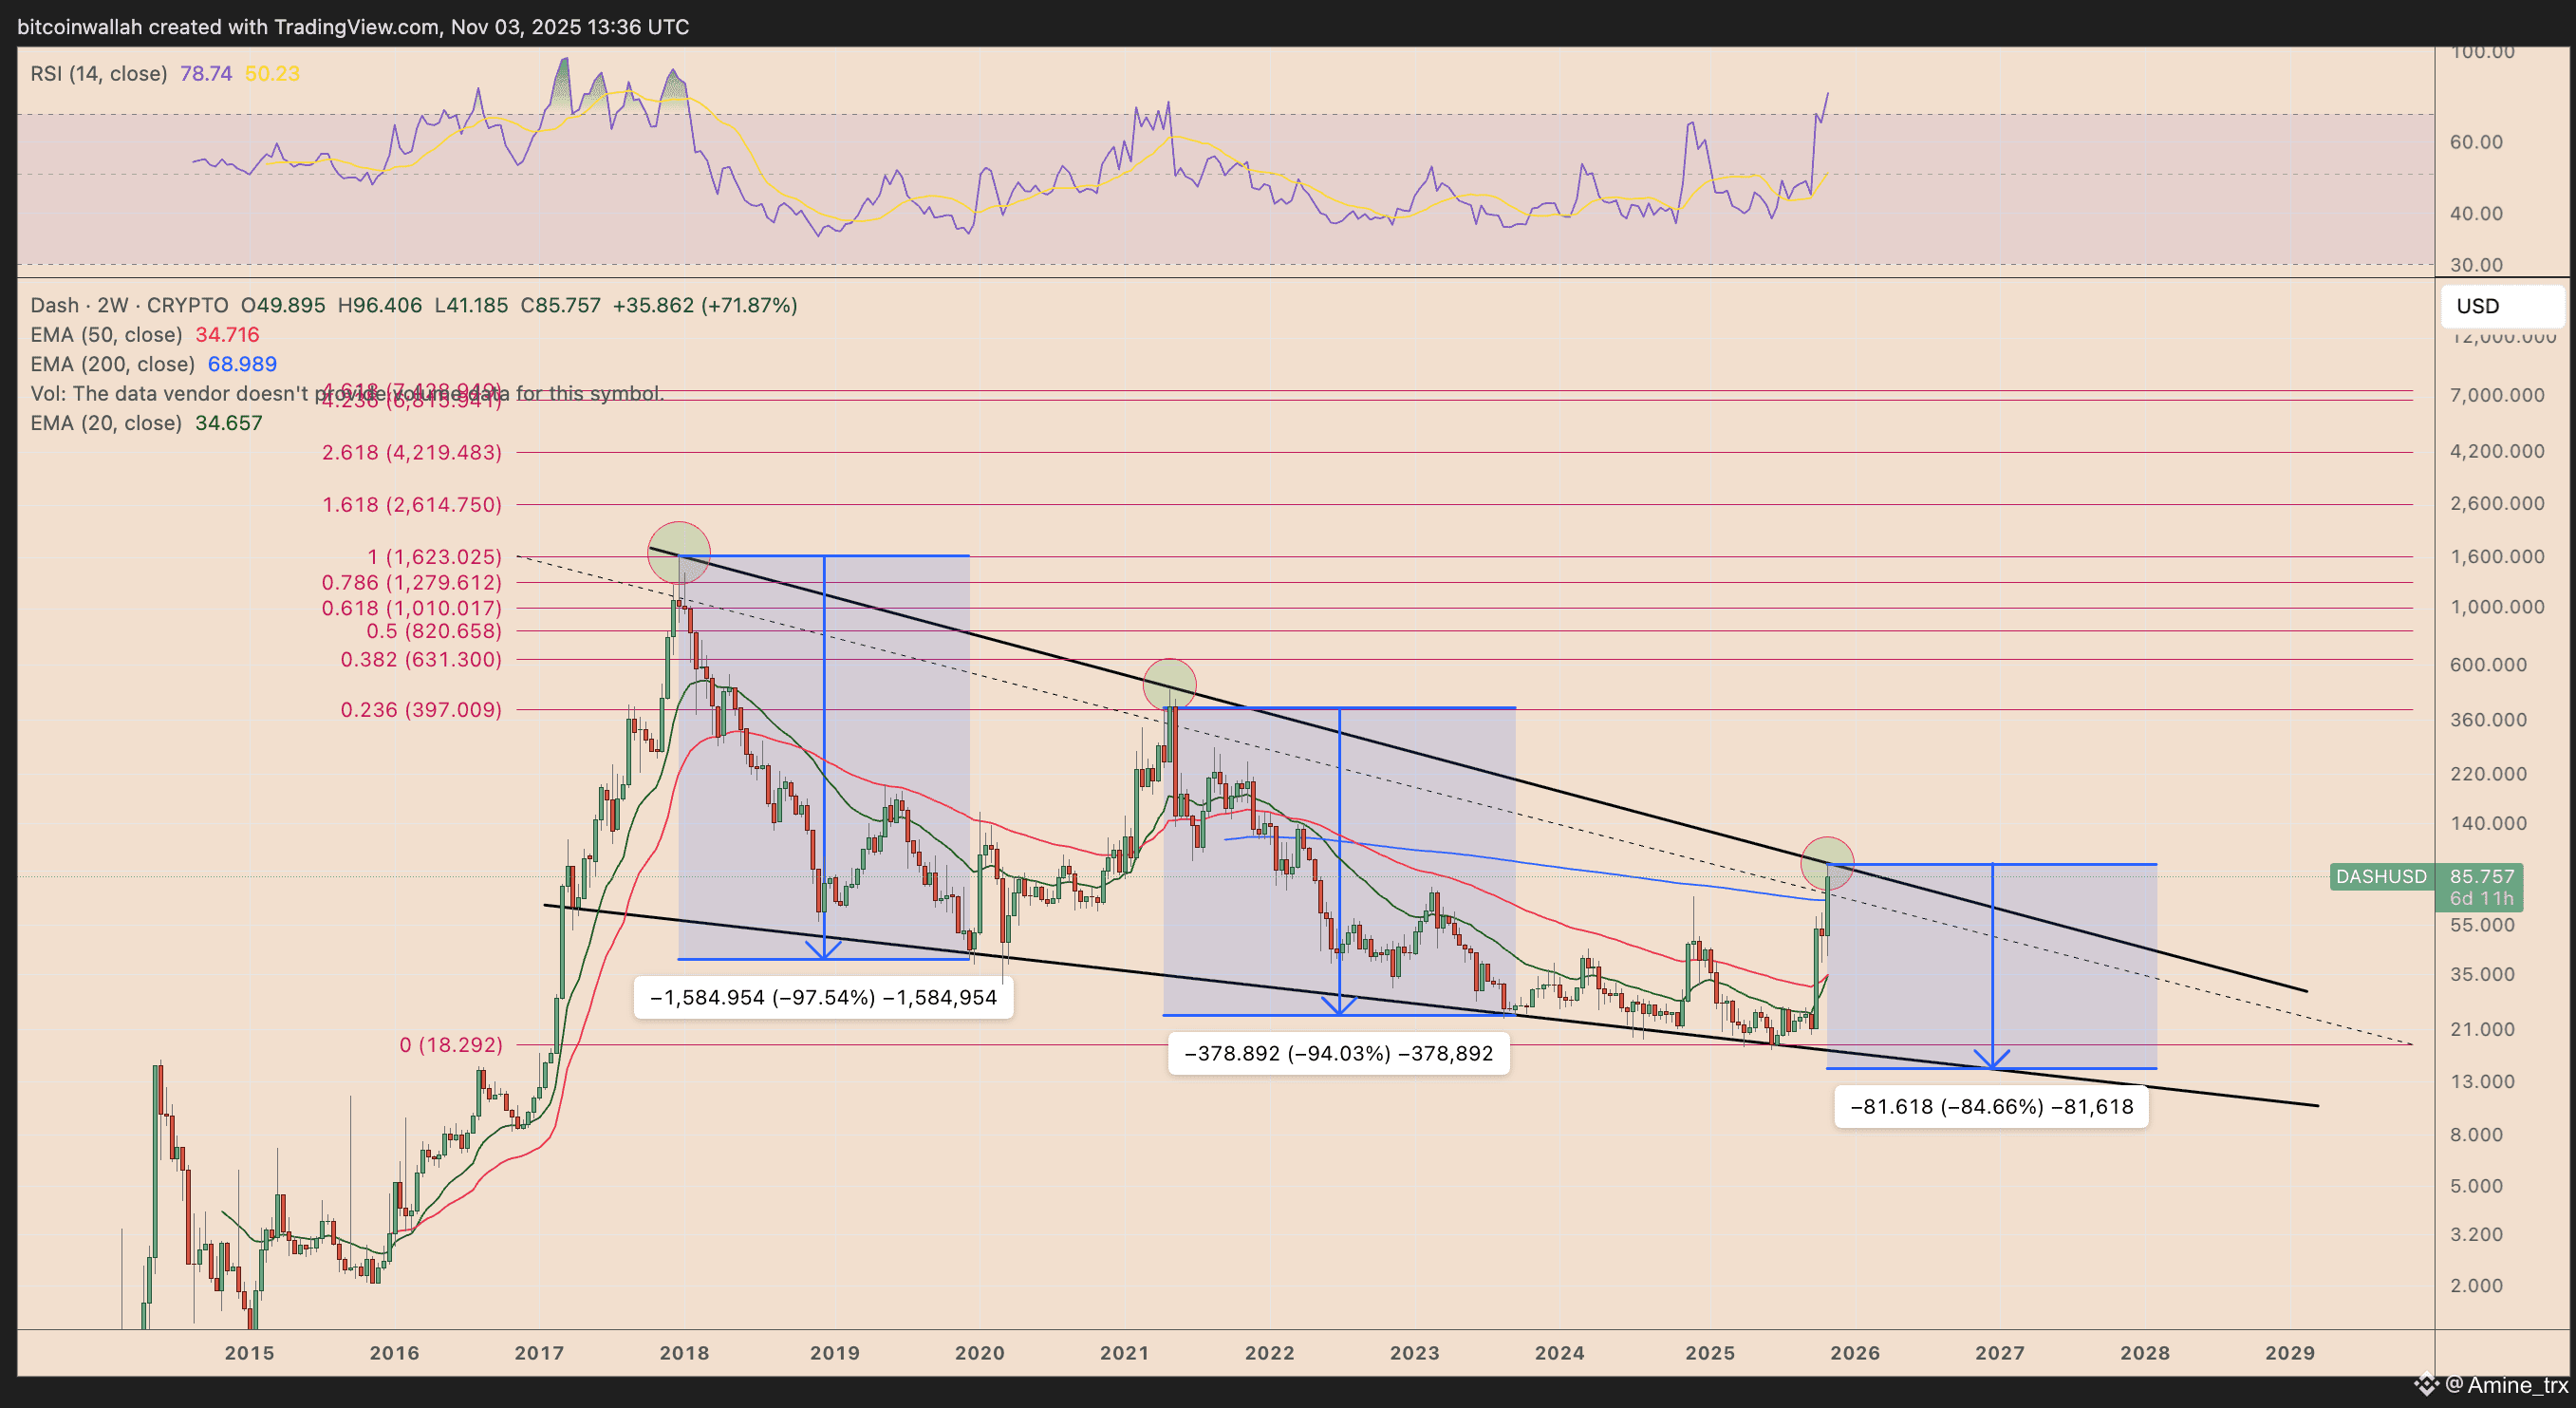
Task: Click the USD currency selector
Action: [x=2500, y=306]
